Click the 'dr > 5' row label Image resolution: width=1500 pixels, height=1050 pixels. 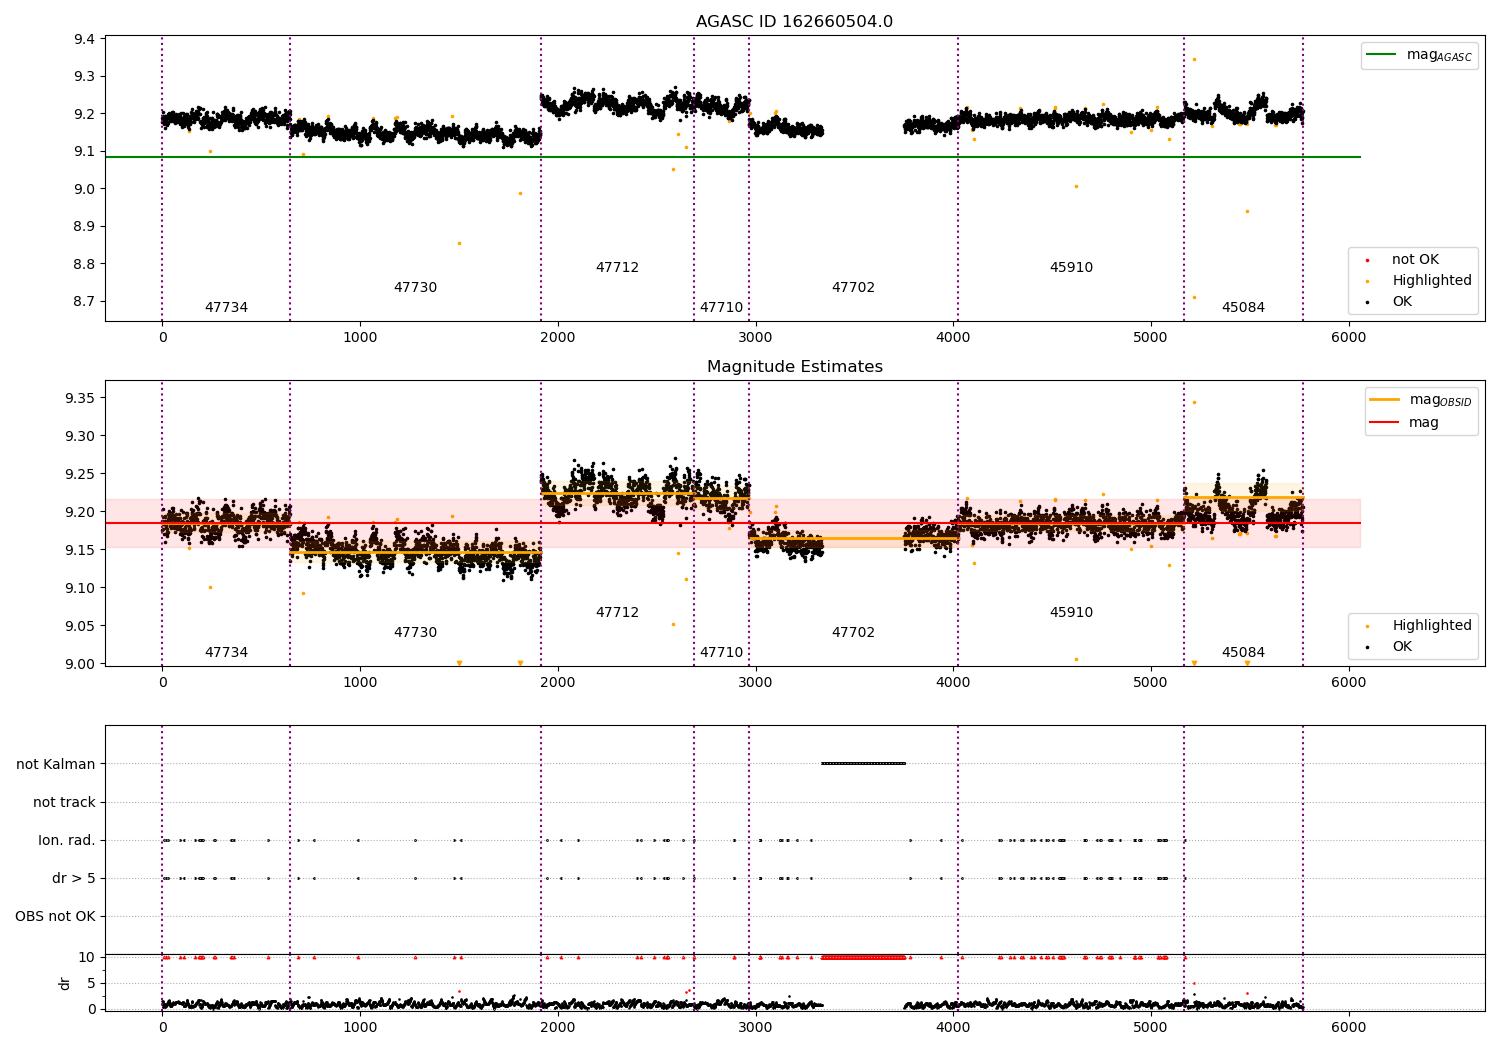click(74, 878)
